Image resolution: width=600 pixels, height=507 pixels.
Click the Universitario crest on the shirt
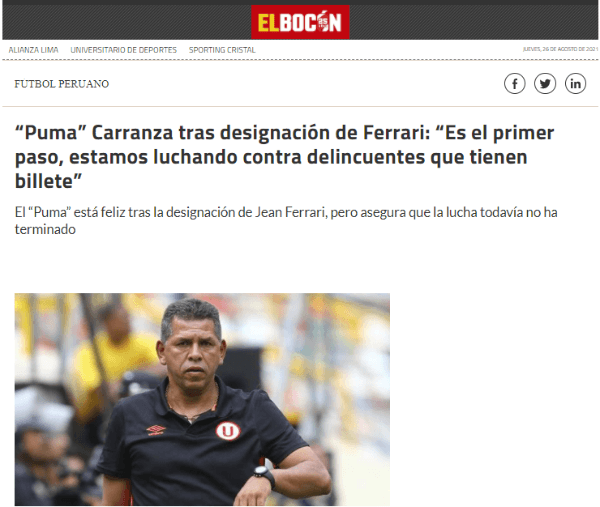tap(228, 430)
